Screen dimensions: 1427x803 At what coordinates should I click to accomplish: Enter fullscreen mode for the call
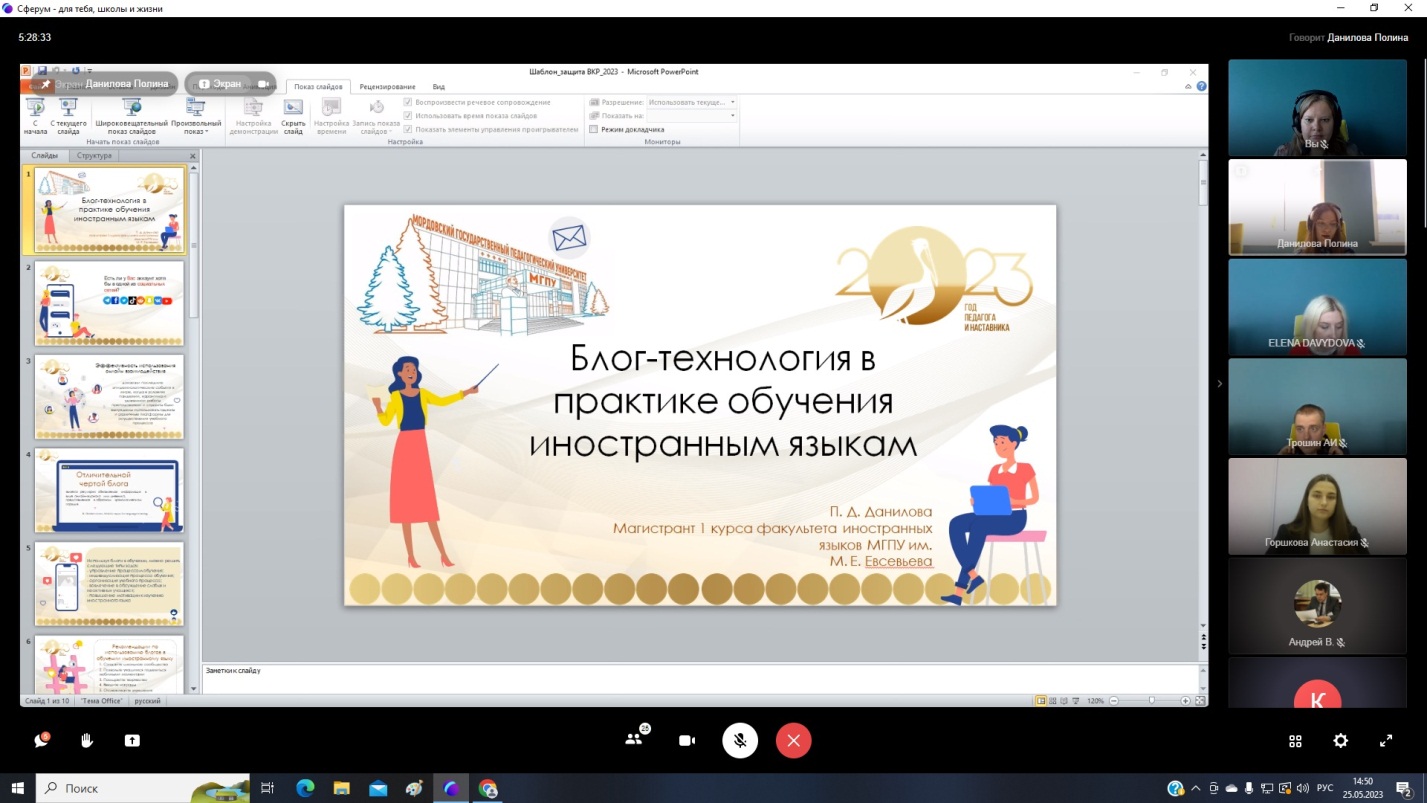(x=1386, y=741)
